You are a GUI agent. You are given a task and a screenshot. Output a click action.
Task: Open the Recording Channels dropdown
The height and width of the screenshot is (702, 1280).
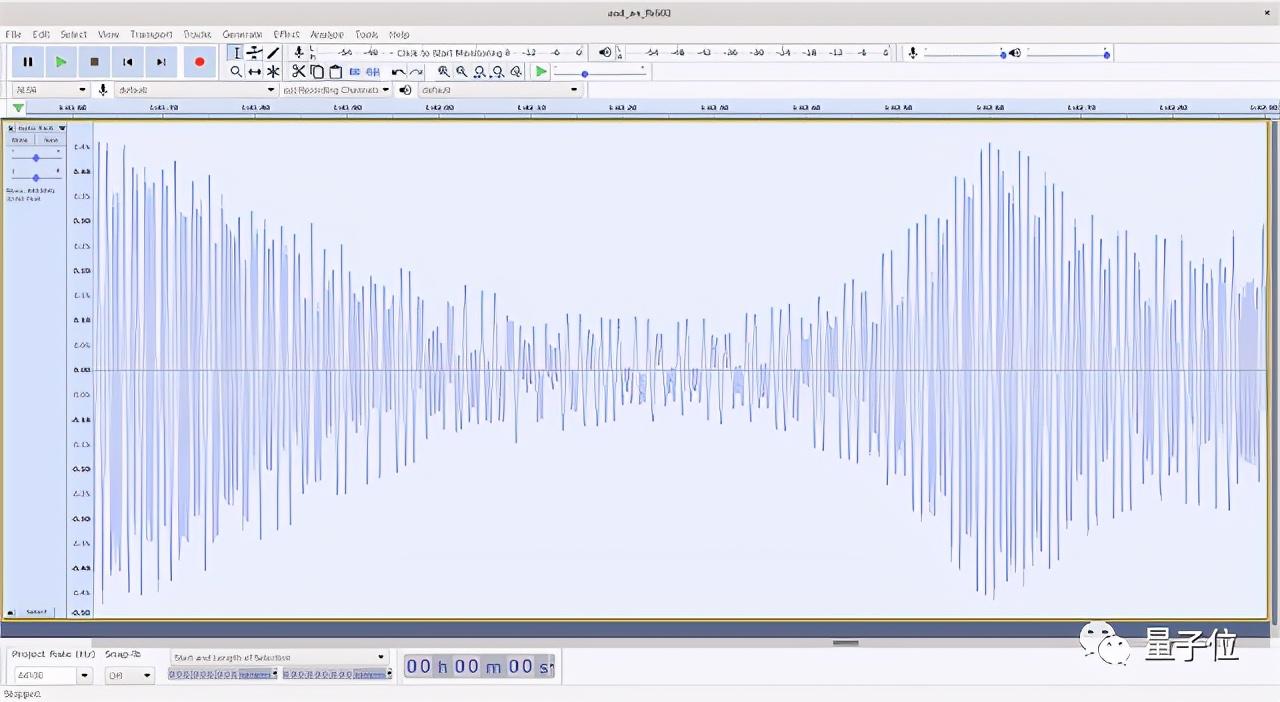336,90
